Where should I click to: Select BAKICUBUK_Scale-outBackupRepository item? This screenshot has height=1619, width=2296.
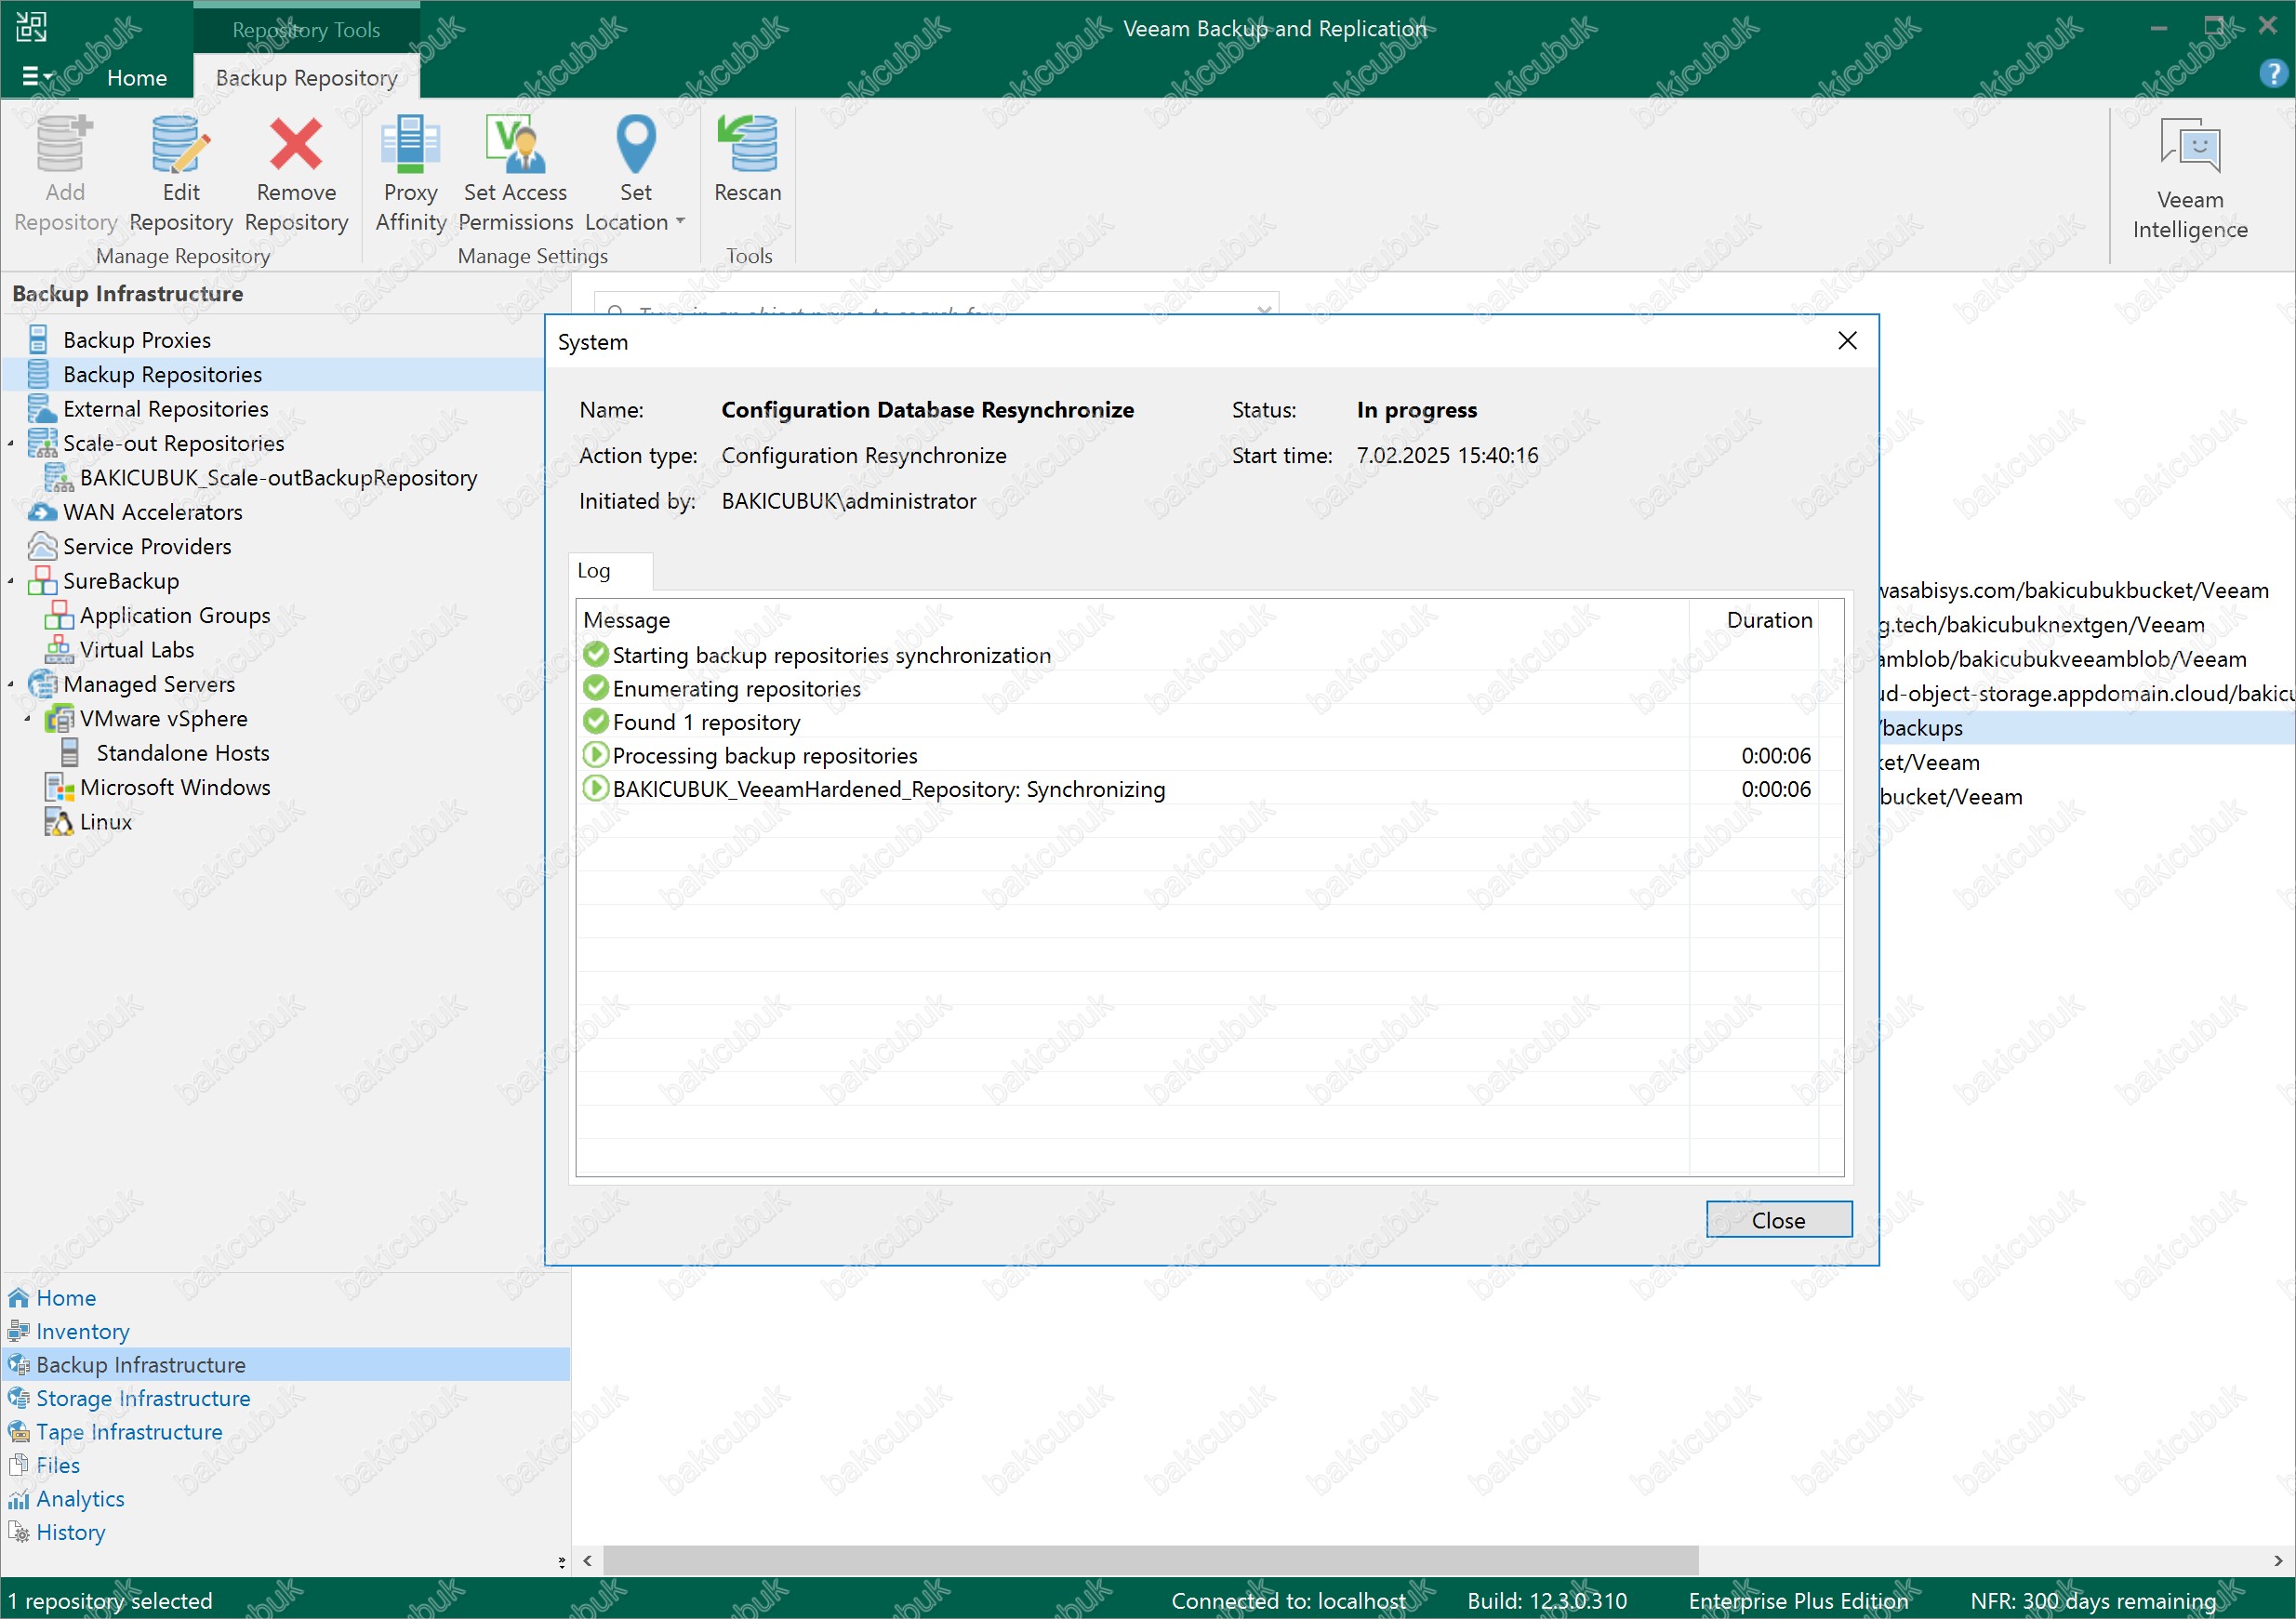click(278, 478)
